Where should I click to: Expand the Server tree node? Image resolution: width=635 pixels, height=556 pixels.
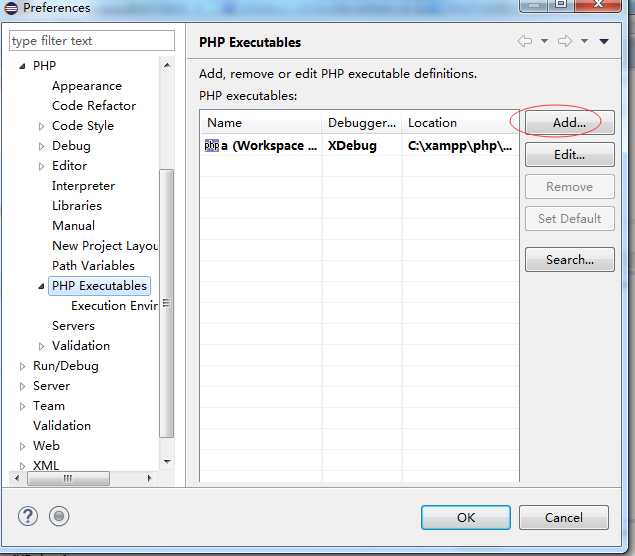(22, 386)
